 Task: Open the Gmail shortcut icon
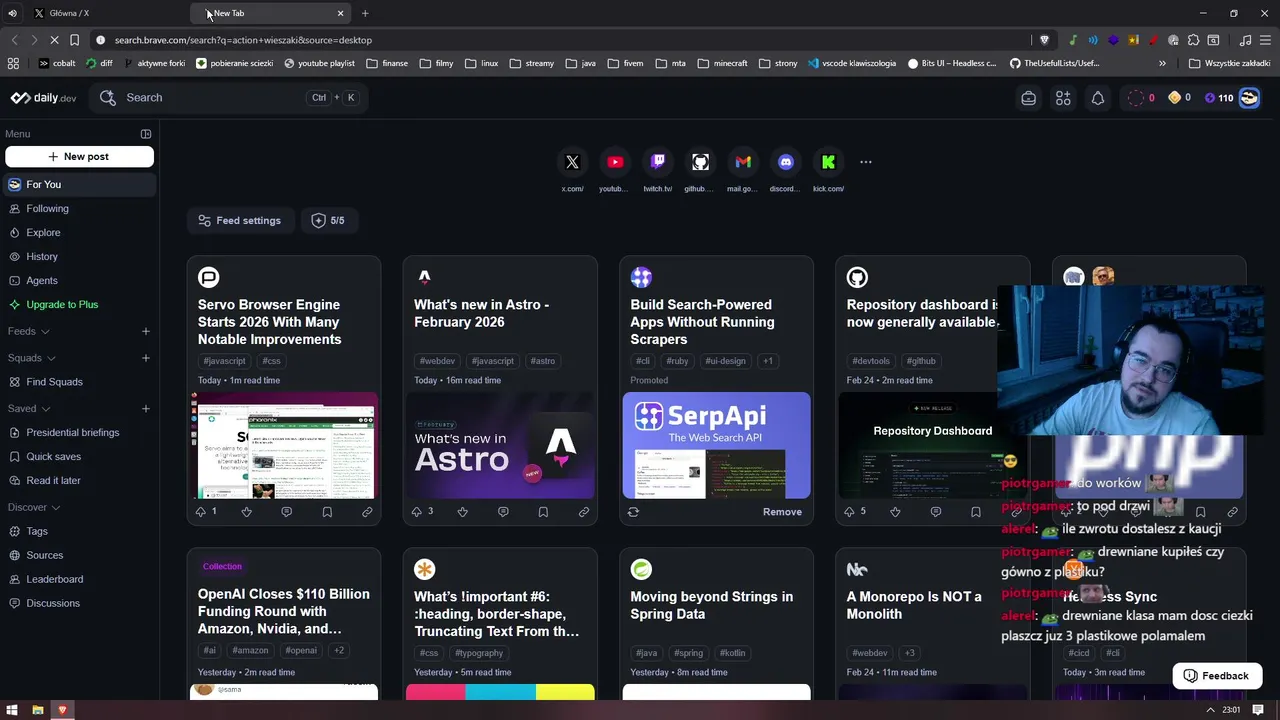pos(743,162)
